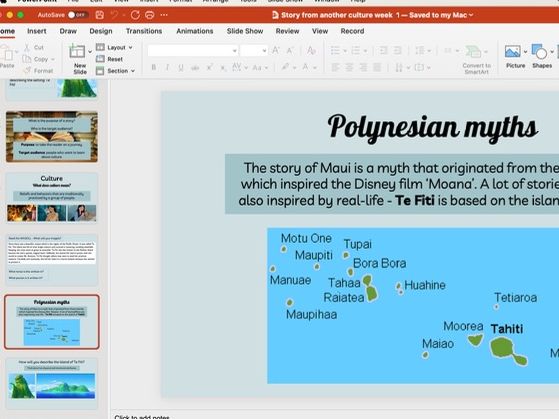The image size is (559, 419).
Task: Expand the Picture dropdown arrow
Action: (x=525, y=52)
